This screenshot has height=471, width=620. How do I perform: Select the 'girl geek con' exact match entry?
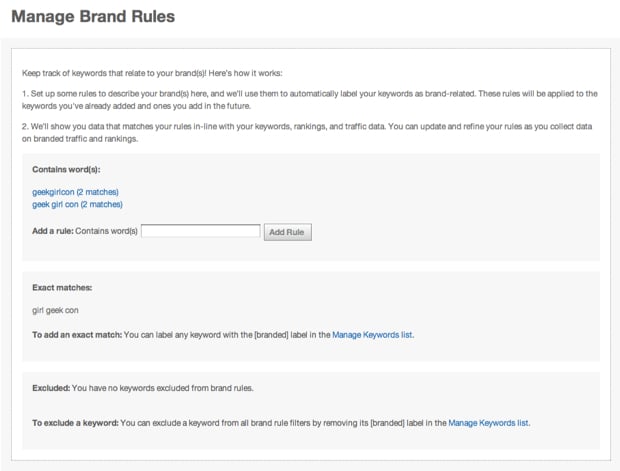(56, 310)
